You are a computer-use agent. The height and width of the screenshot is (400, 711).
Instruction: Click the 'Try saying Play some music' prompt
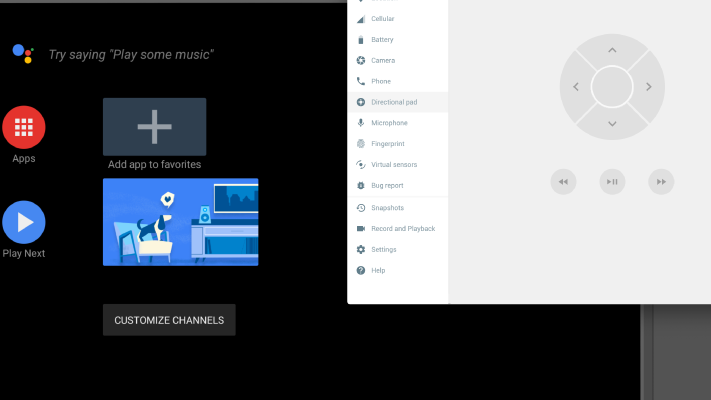pyautogui.click(x=131, y=54)
